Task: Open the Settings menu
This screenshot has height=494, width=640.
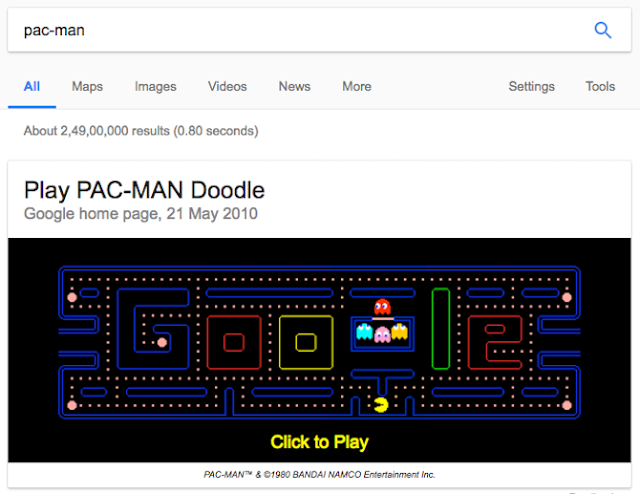Action: point(531,87)
